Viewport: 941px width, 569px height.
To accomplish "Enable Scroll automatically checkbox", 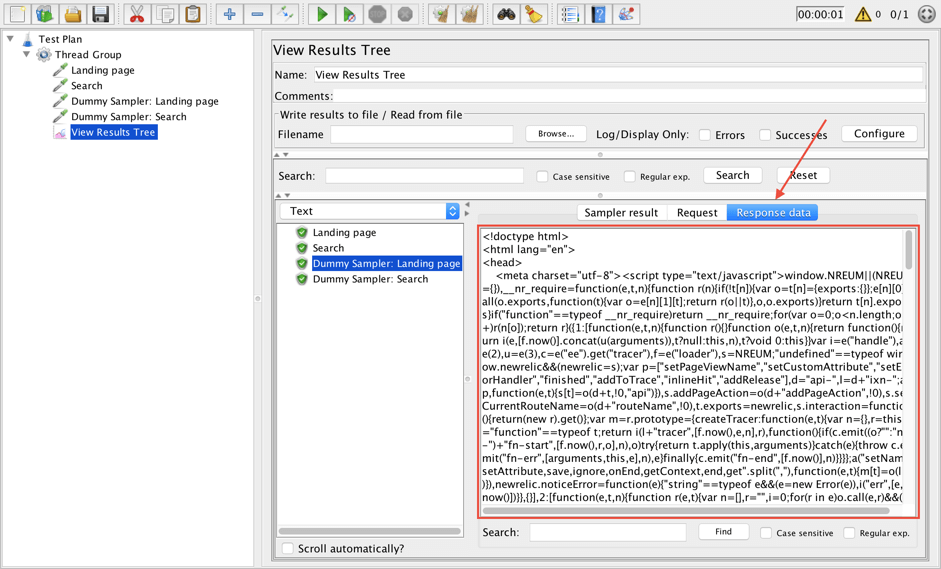I will (x=288, y=549).
